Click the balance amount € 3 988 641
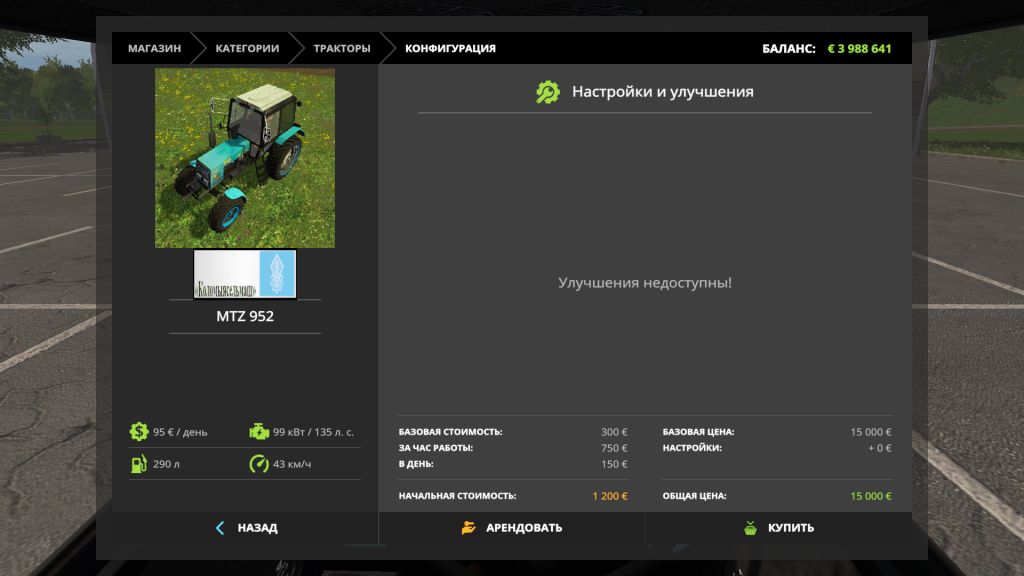Screen dimensions: 1024x576 coord(859,48)
